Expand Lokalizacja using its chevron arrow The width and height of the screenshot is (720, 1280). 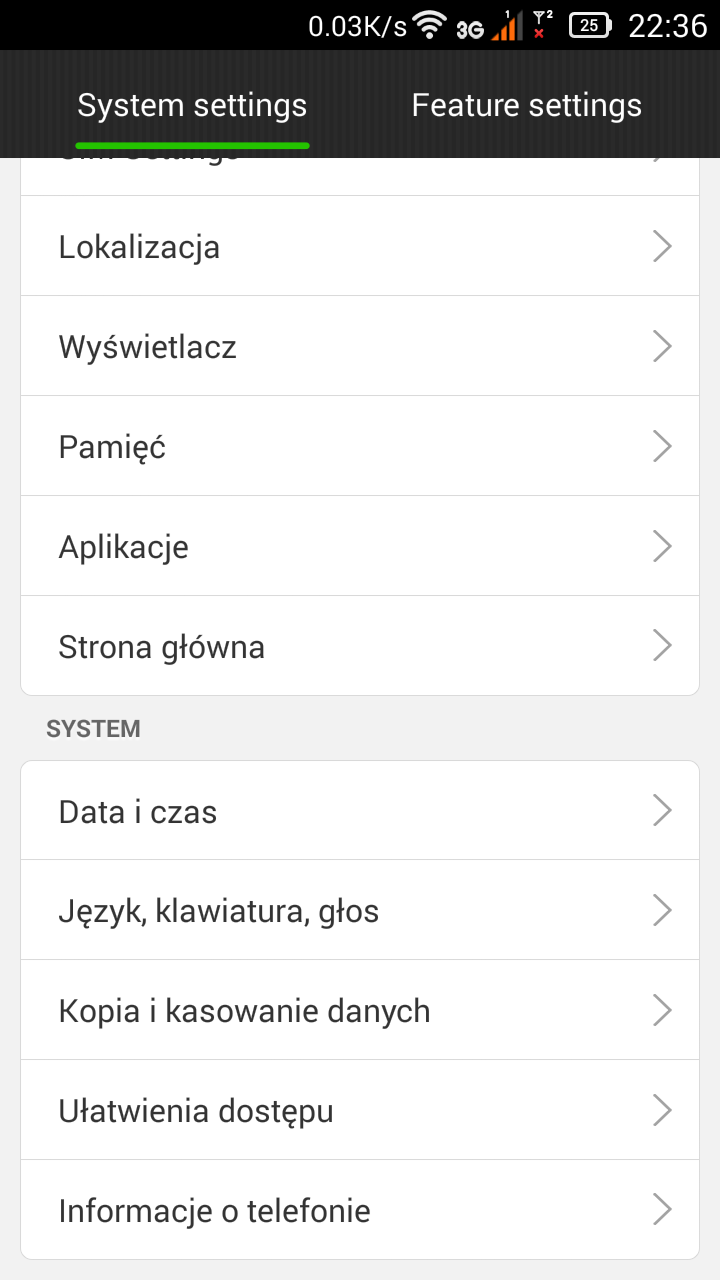(661, 246)
